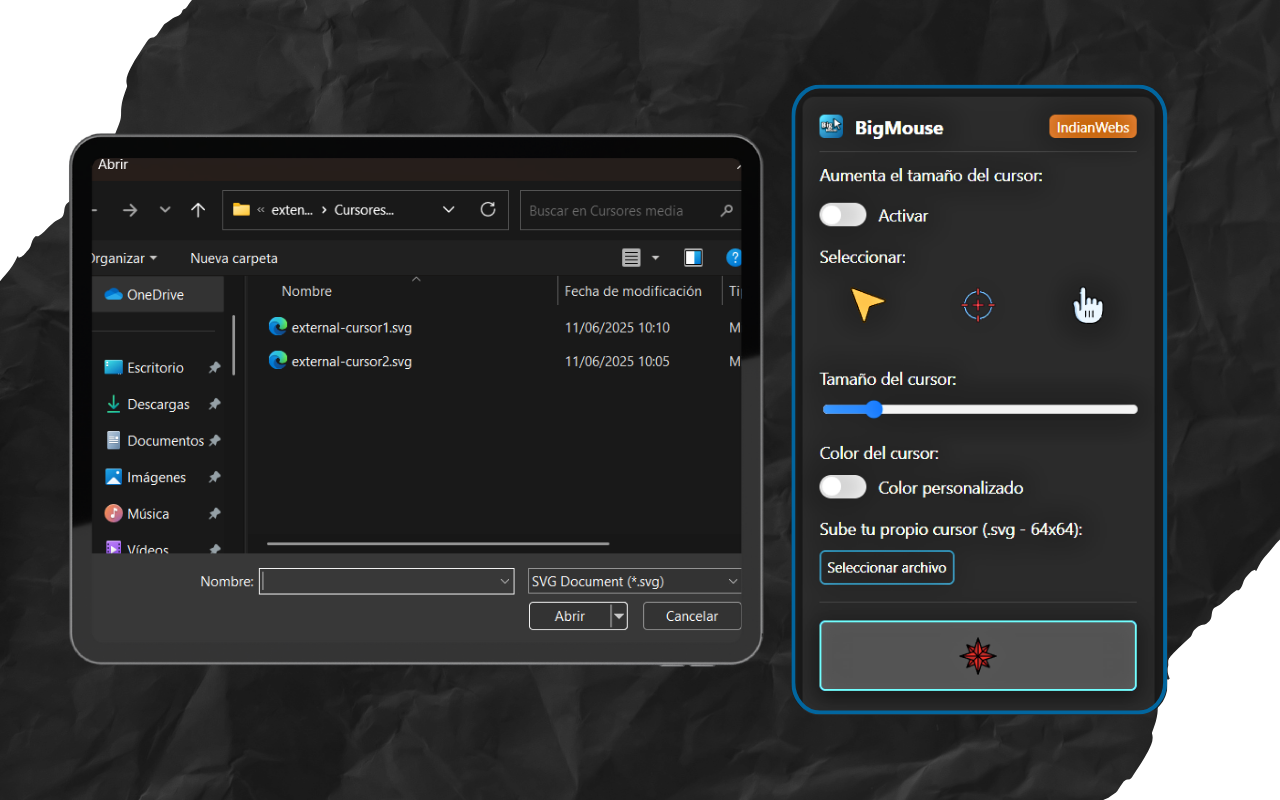Open the Organizar menu

tap(123, 258)
